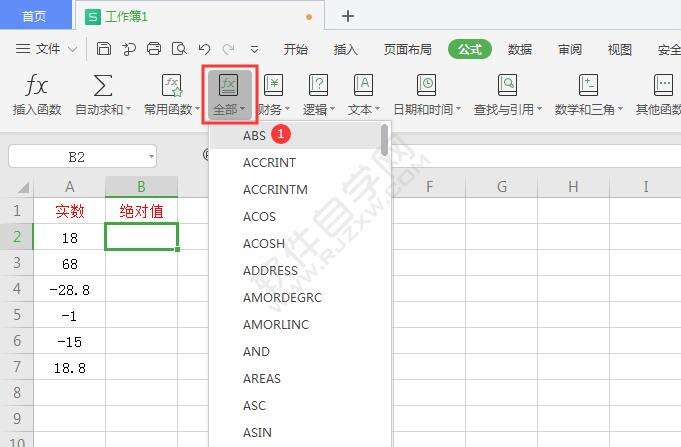Click the Print icon in quick toolbar
This screenshot has height=447, width=681.
click(154, 49)
